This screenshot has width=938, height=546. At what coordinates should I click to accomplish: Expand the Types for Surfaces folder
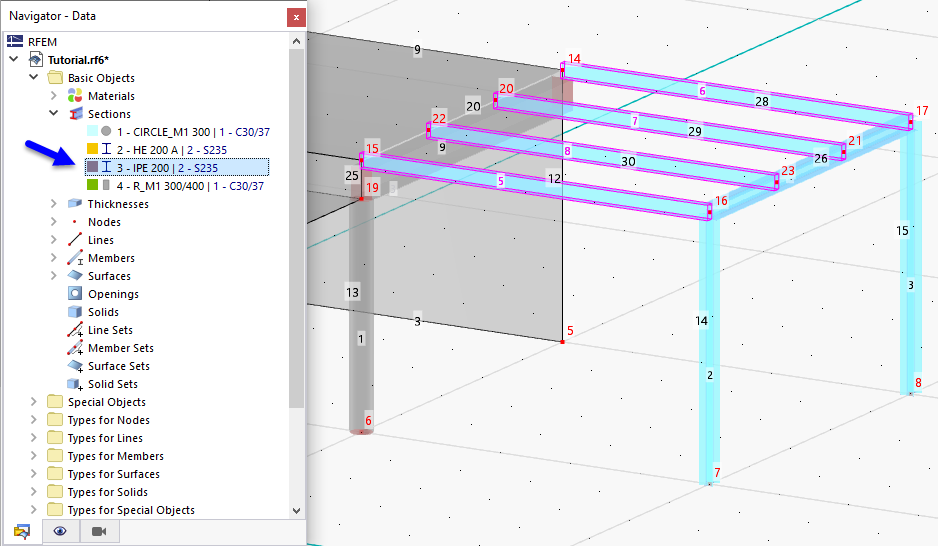point(34,473)
